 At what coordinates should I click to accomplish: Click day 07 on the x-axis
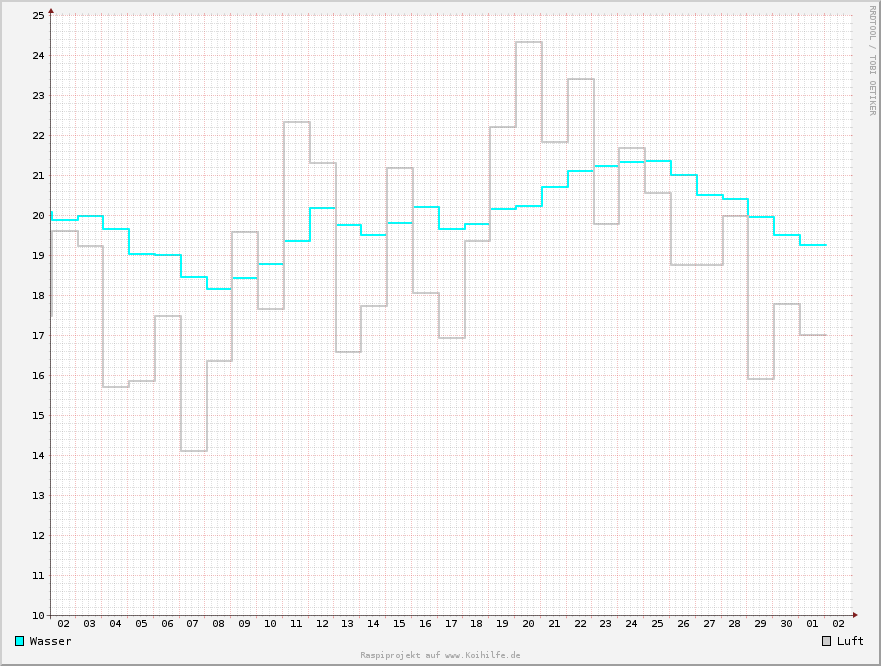(193, 624)
